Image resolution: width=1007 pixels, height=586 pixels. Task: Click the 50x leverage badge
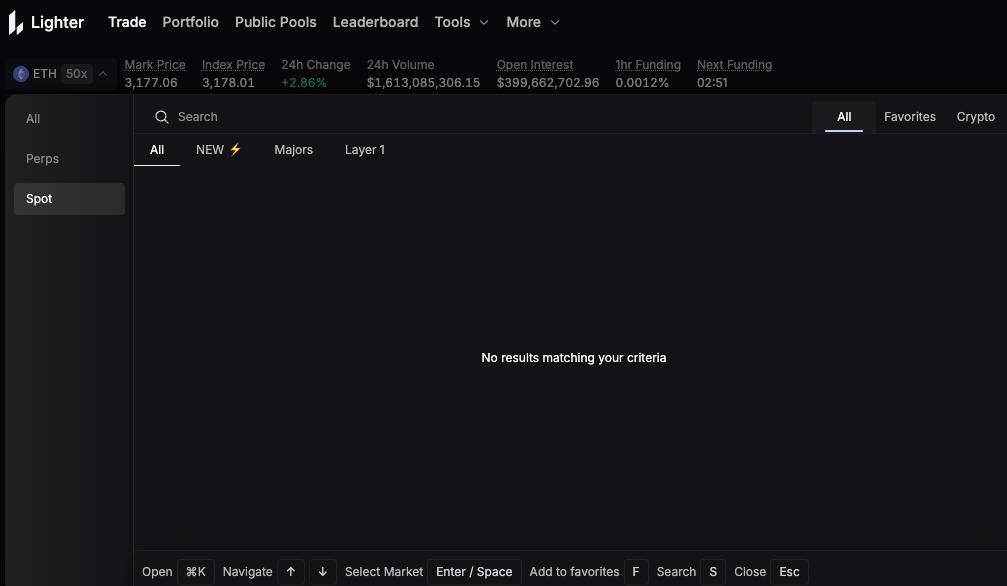click(x=76, y=74)
